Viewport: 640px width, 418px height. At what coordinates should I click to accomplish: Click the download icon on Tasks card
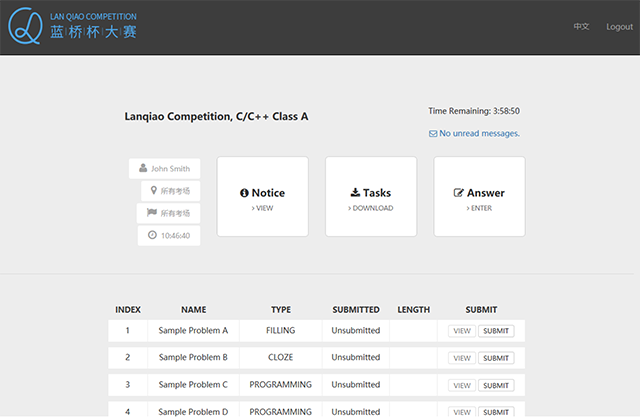tap(355, 193)
